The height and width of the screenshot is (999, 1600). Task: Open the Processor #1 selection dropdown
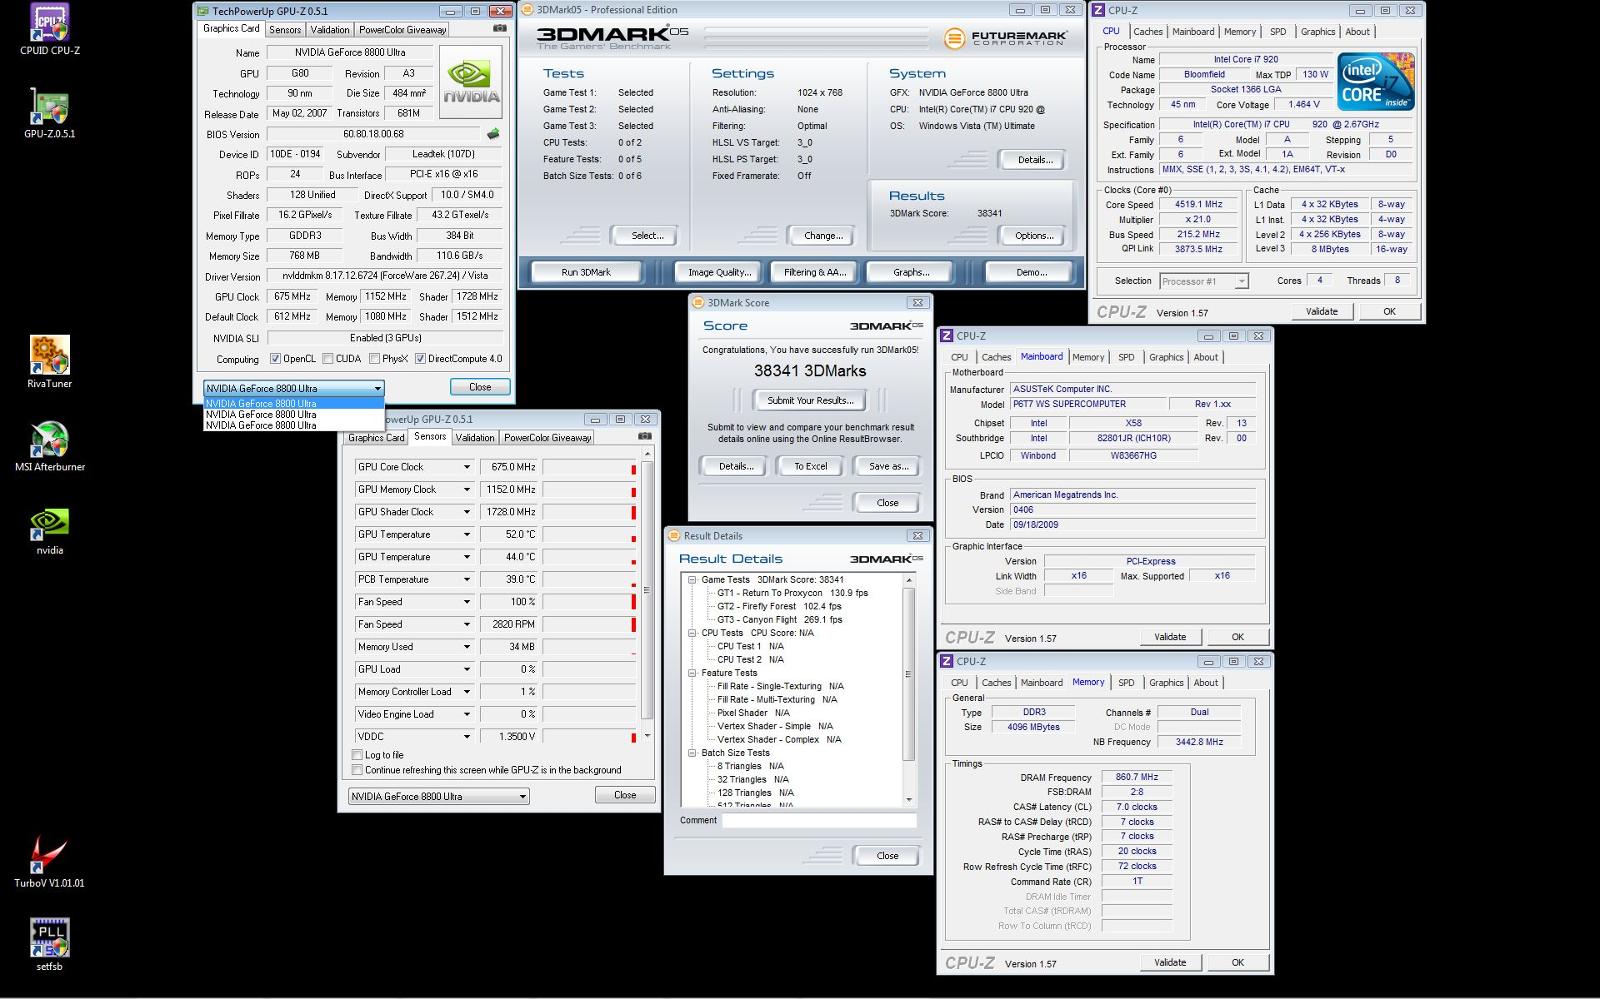point(1203,281)
